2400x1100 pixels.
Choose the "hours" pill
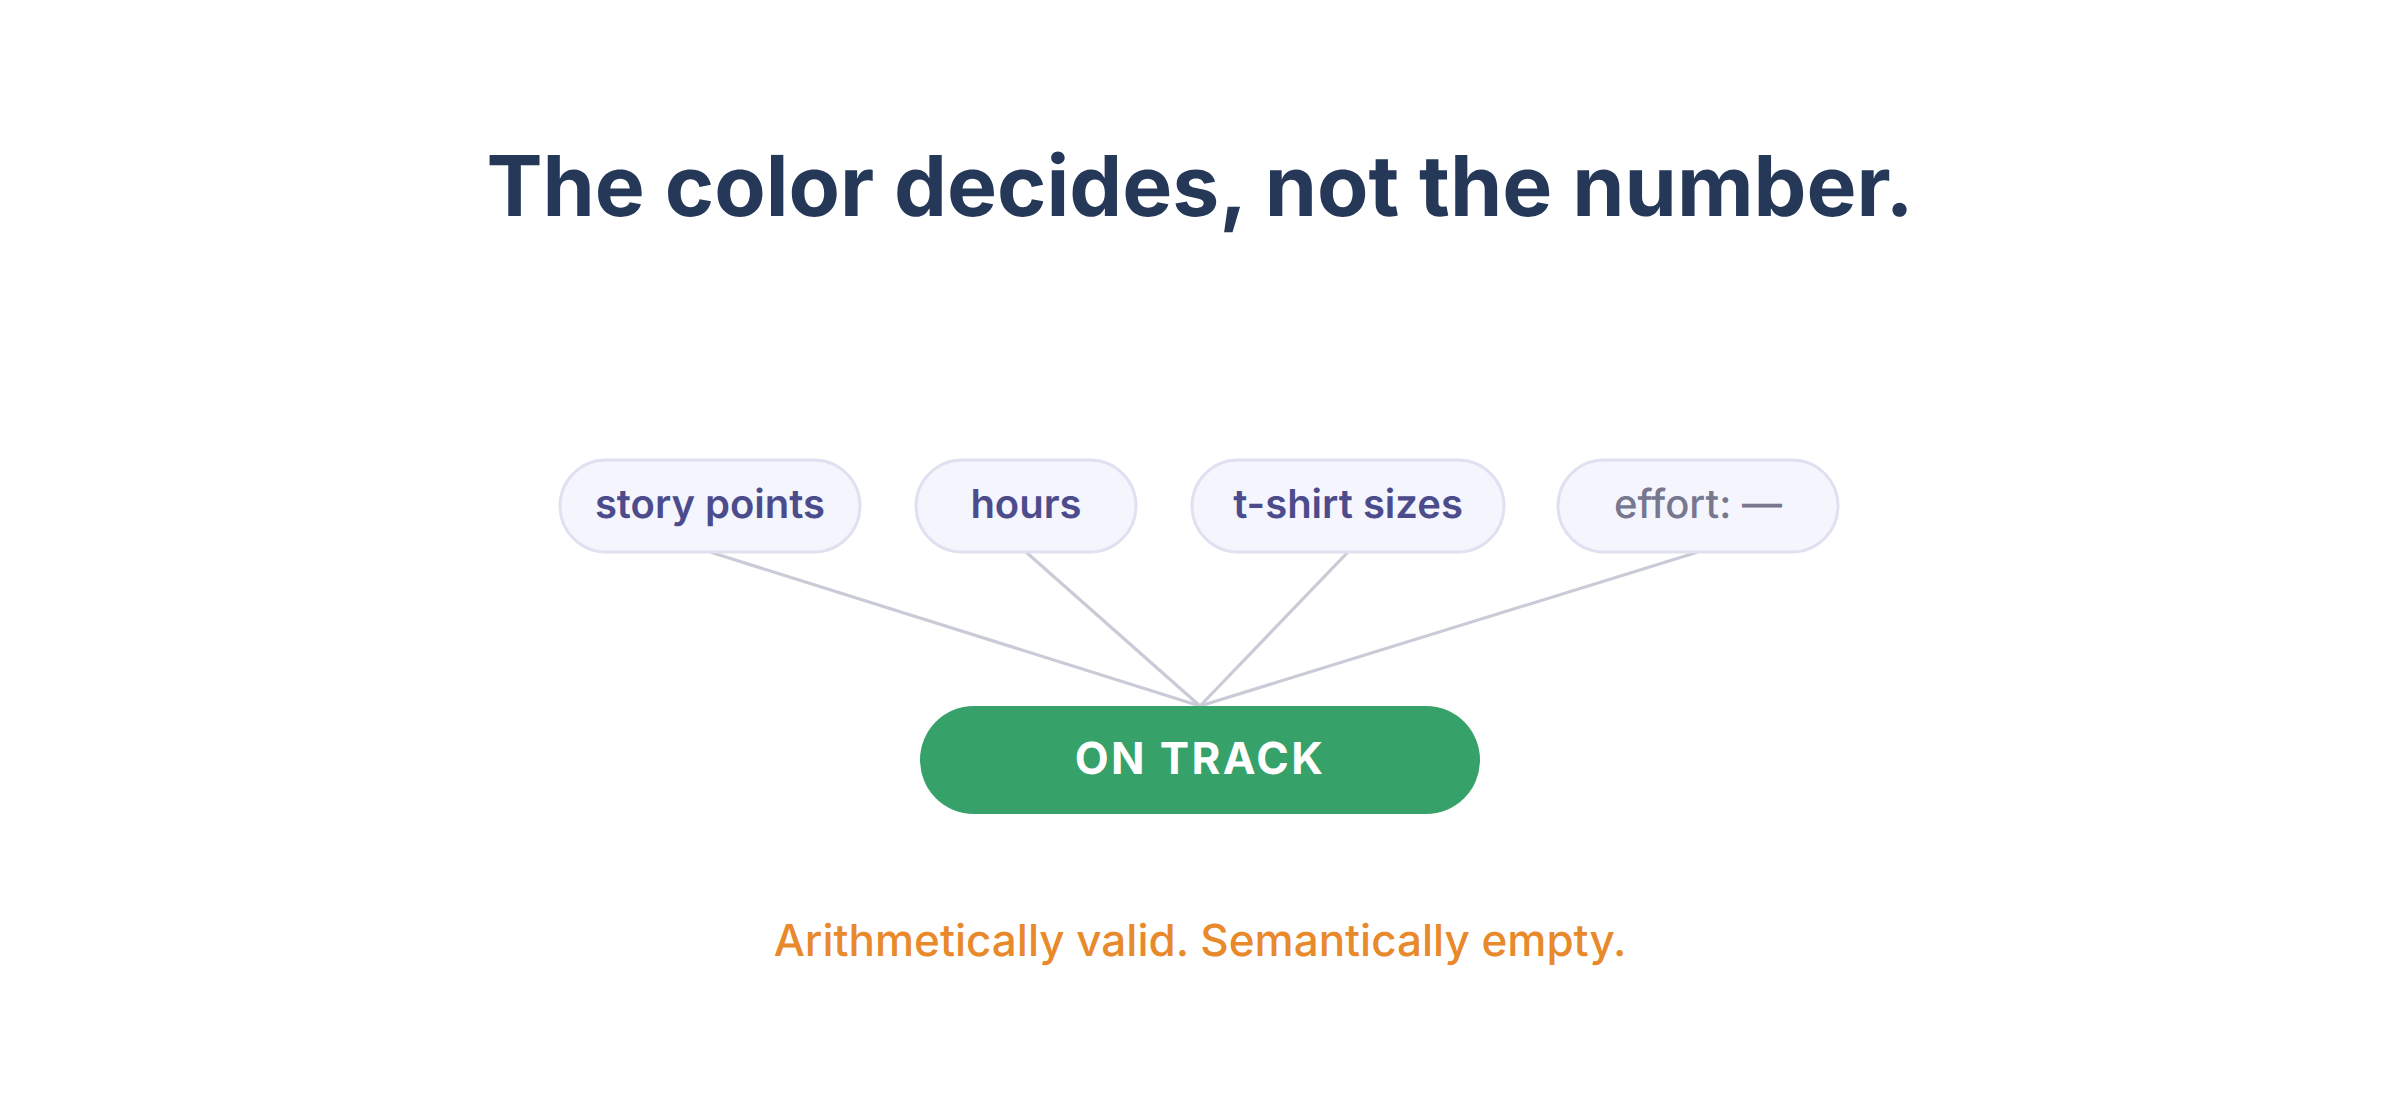pos(1026,506)
